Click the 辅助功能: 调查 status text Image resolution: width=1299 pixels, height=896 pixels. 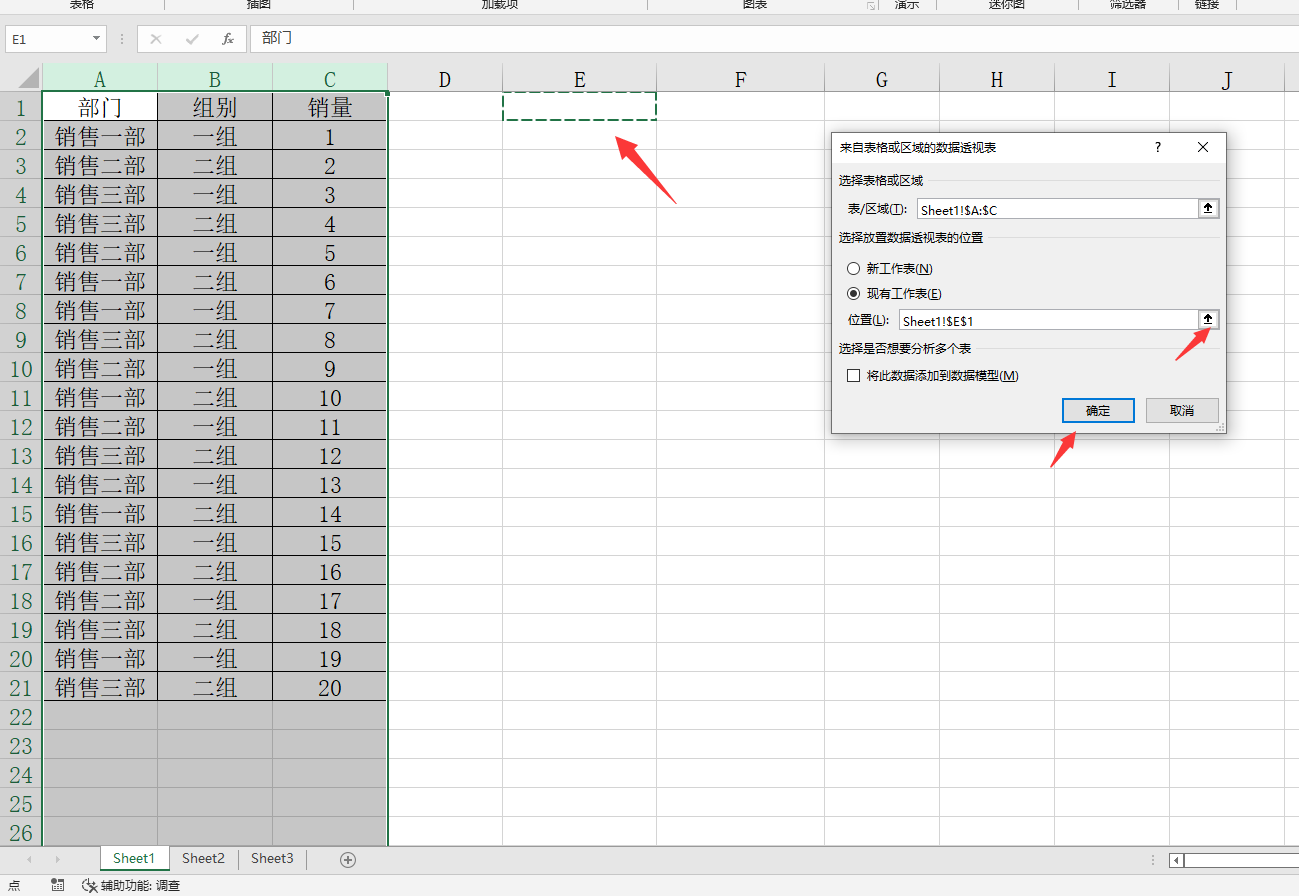(x=140, y=885)
